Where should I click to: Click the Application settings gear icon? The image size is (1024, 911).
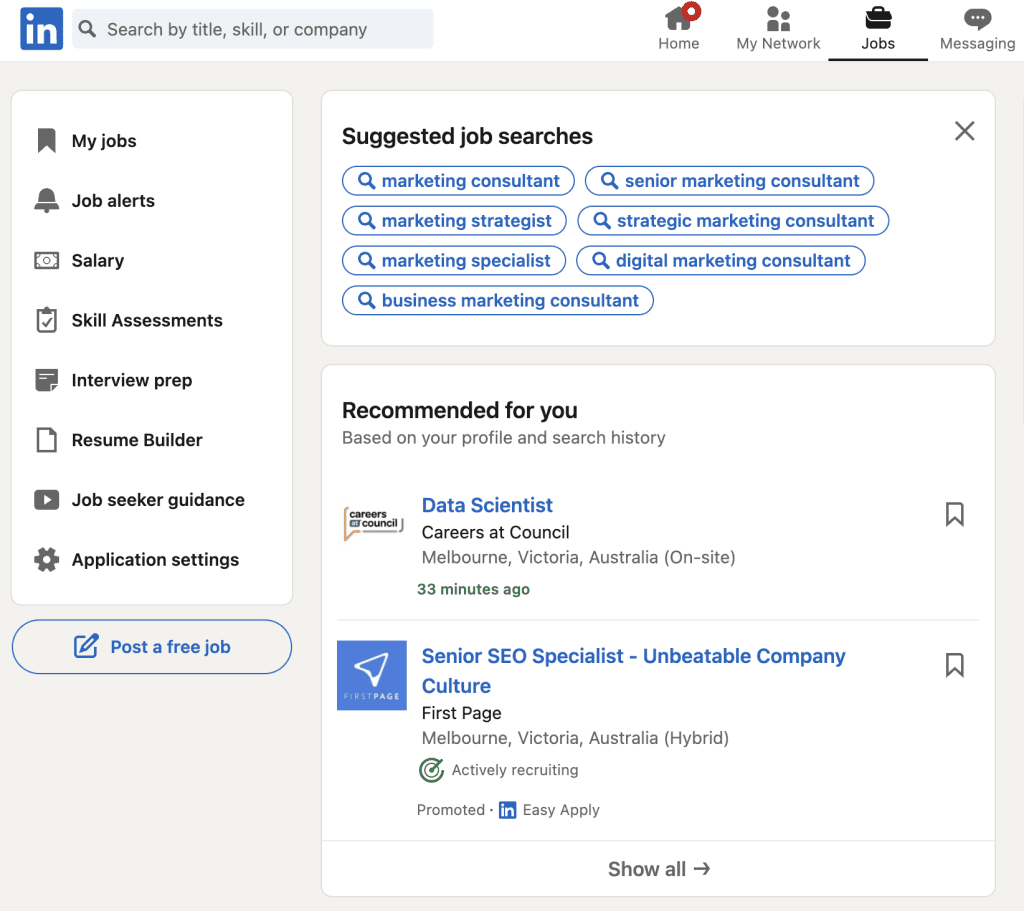pyautogui.click(x=46, y=560)
